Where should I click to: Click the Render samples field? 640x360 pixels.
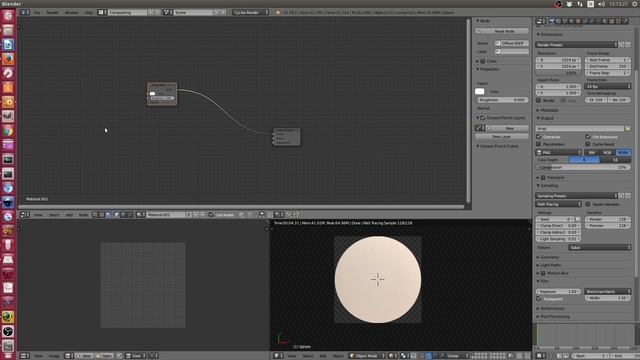click(608, 219)
